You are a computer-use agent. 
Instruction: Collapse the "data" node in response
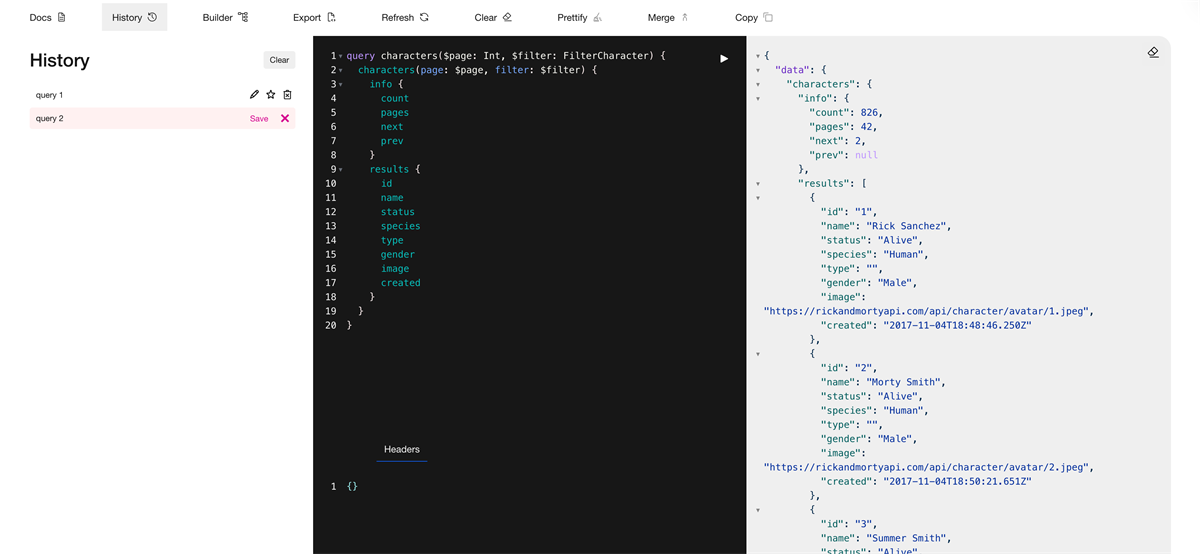(758, 70)
